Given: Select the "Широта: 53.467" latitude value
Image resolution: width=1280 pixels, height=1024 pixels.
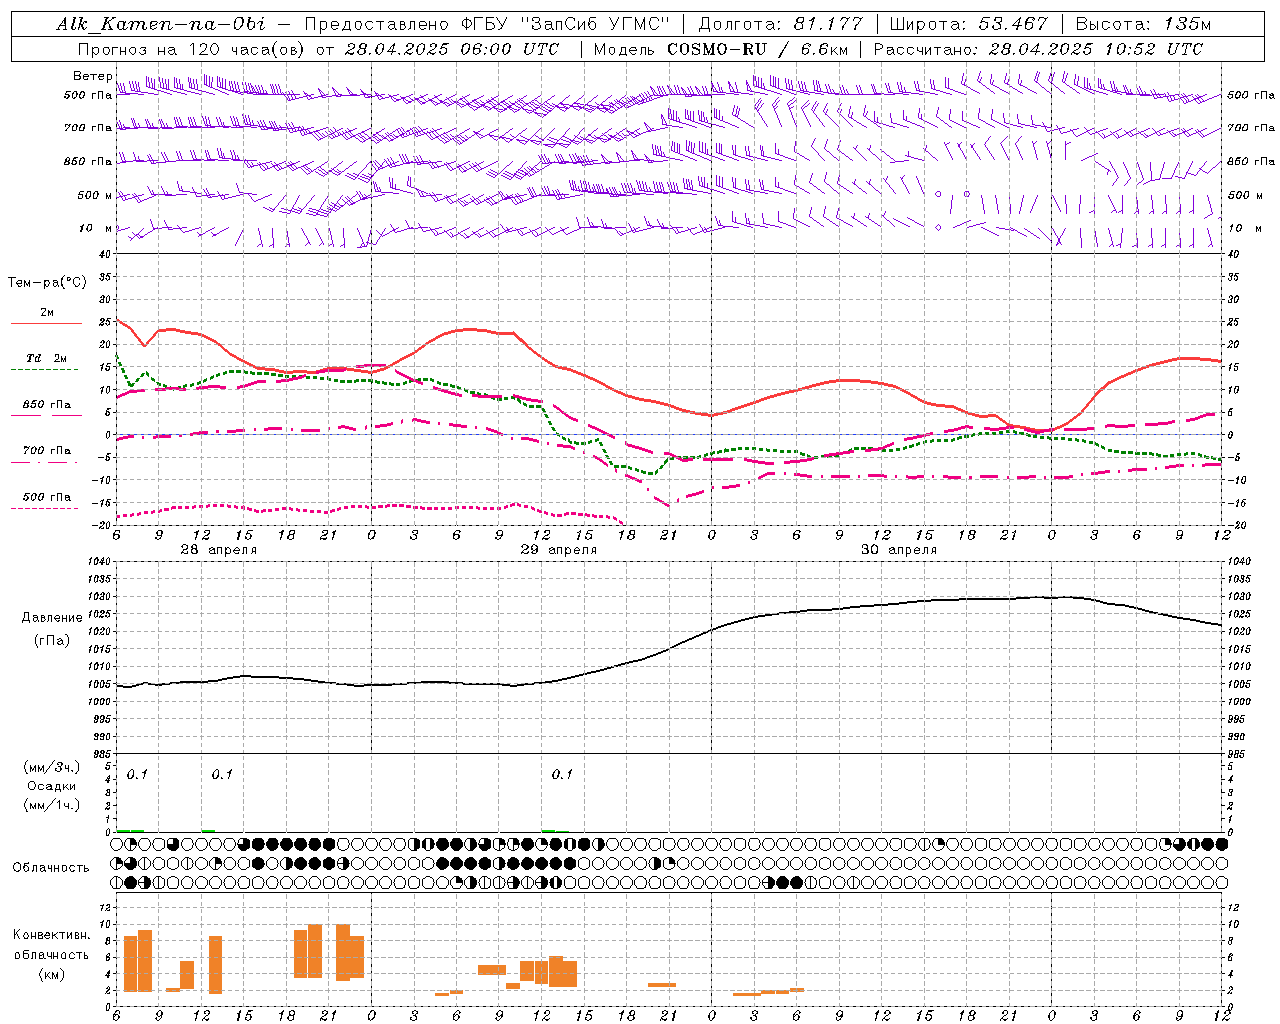Looking at the screenshot, I should click(968, 24).
